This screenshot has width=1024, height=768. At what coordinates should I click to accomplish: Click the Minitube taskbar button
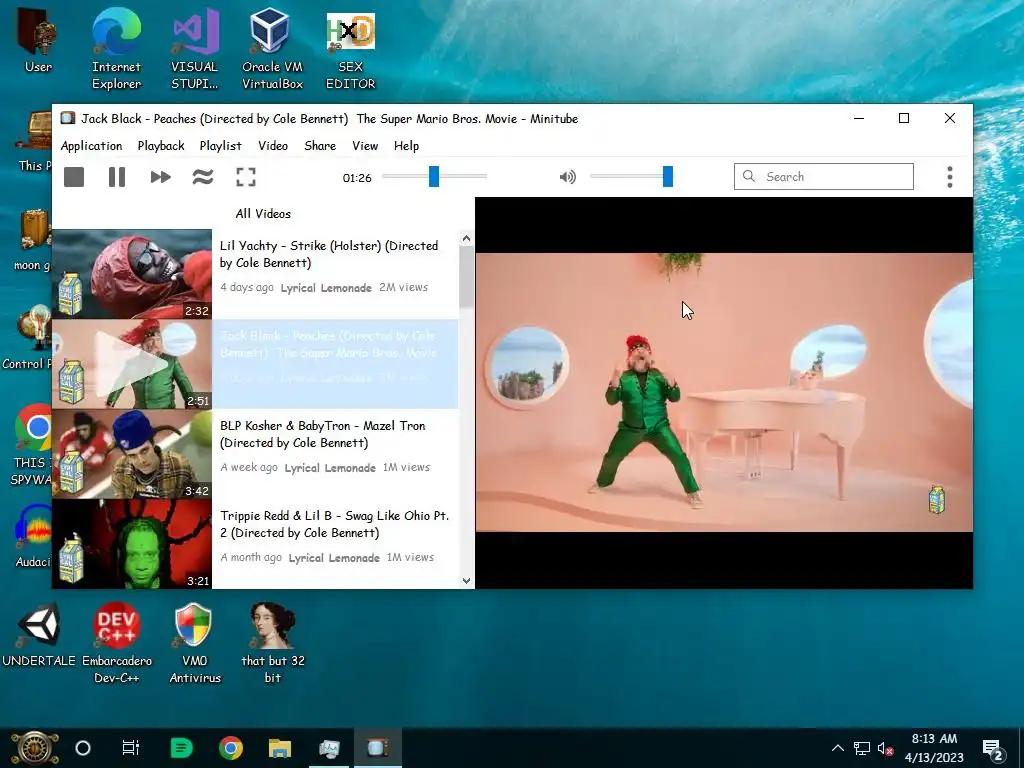pyautogui.click(x=378, y=748)
